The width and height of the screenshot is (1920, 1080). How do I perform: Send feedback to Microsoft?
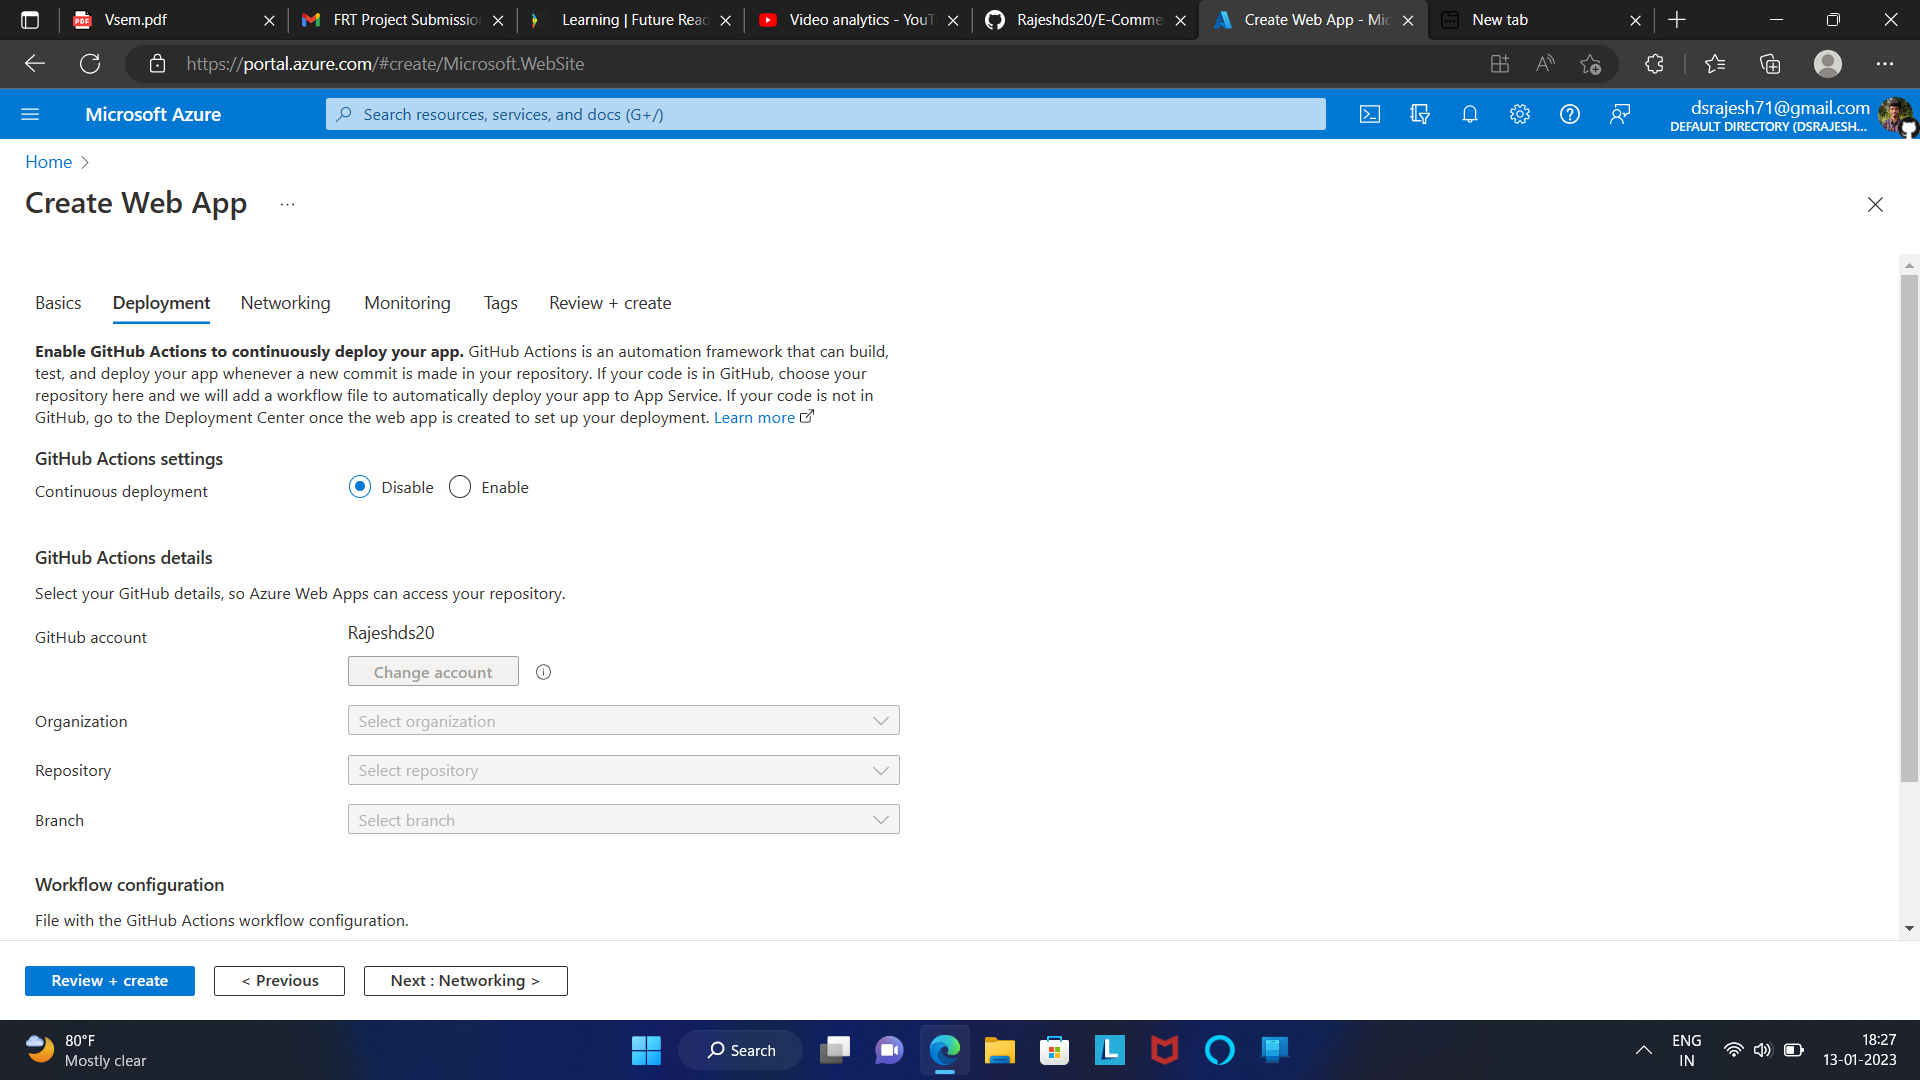click(1620, 114)
